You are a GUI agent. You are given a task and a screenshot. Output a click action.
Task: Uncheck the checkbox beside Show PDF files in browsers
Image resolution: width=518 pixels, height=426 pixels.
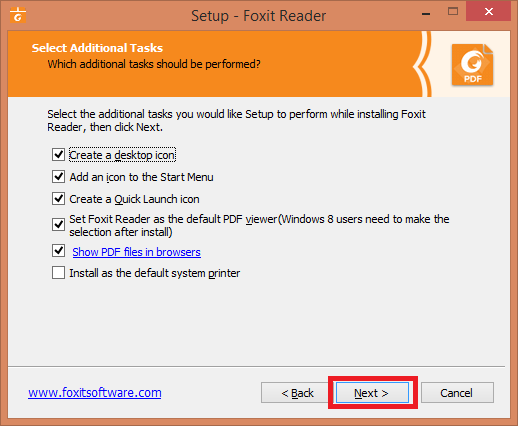pyautogui.click(x=58, y=251)
